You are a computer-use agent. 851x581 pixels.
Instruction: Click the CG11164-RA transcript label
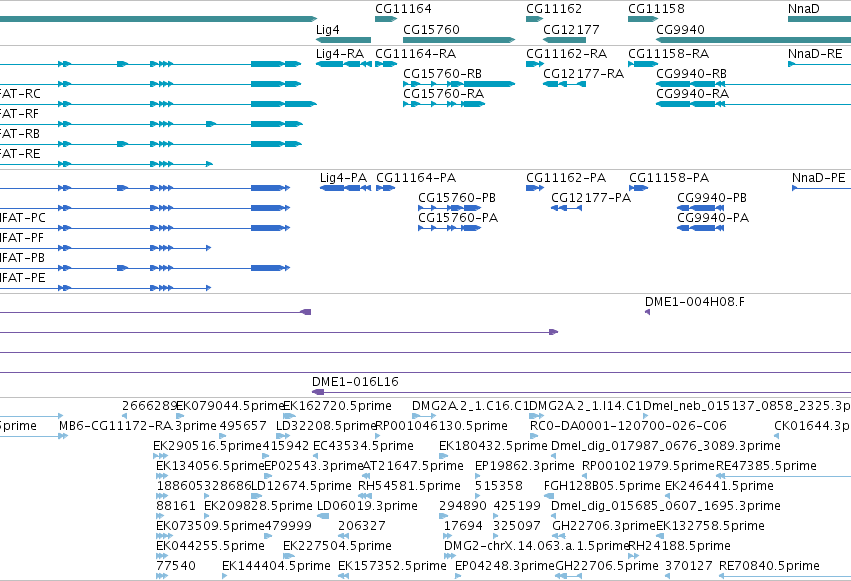416,54
